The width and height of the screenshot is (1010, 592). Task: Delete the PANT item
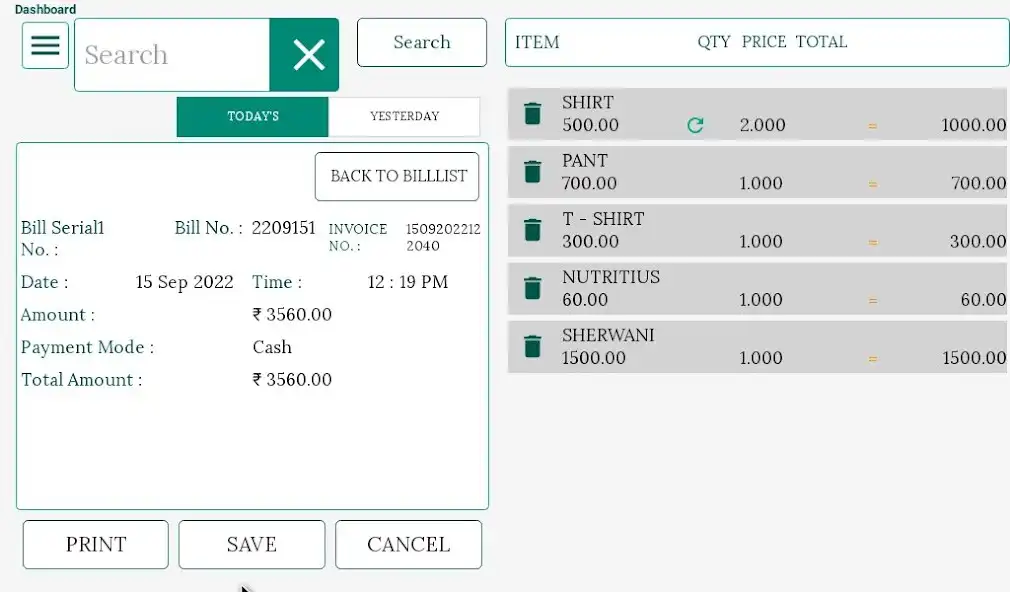point(533,172)
